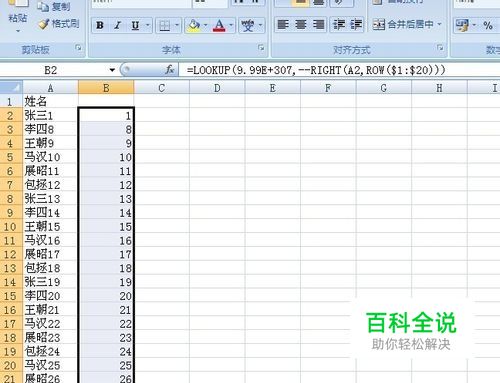500x383 pixels.
Task: Apply the yellow Fill Color bucket
Action: click(x=194, y=25)
